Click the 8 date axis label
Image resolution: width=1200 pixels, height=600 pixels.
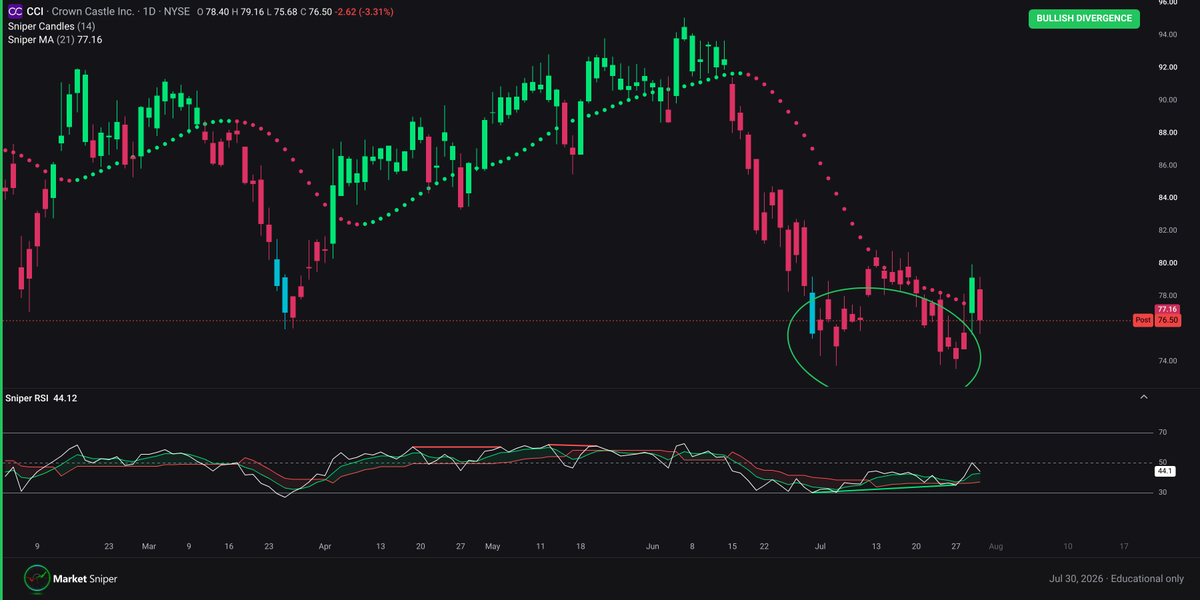[x=693, y=547]
